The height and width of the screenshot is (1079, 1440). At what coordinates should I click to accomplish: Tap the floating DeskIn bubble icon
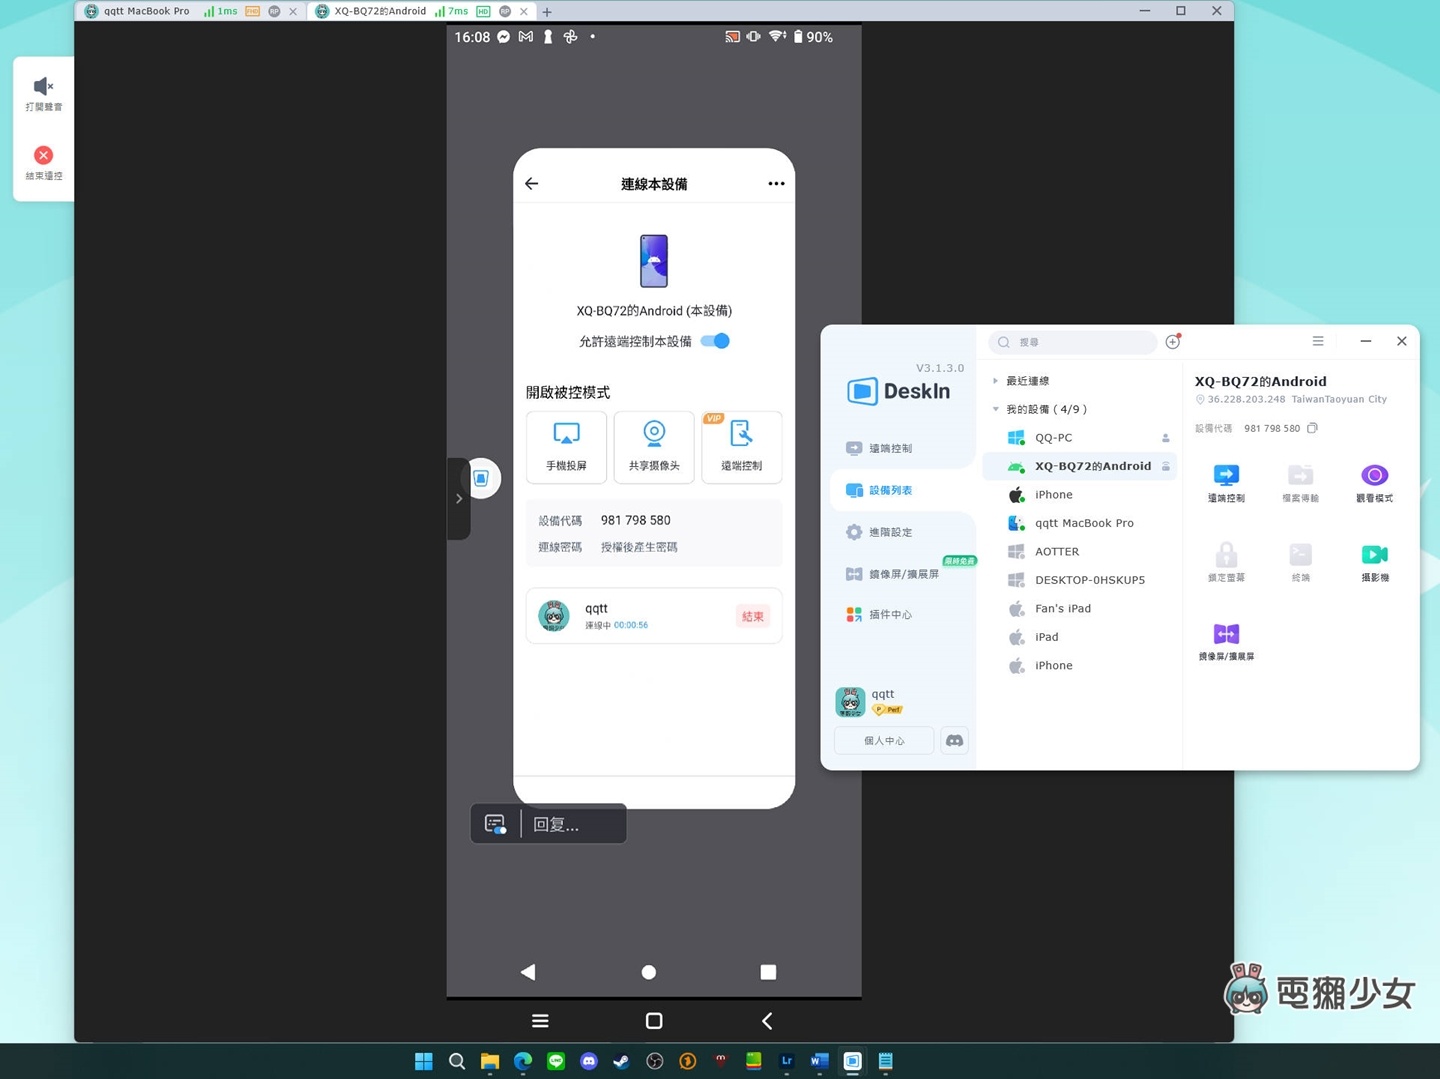click(481, 478)
